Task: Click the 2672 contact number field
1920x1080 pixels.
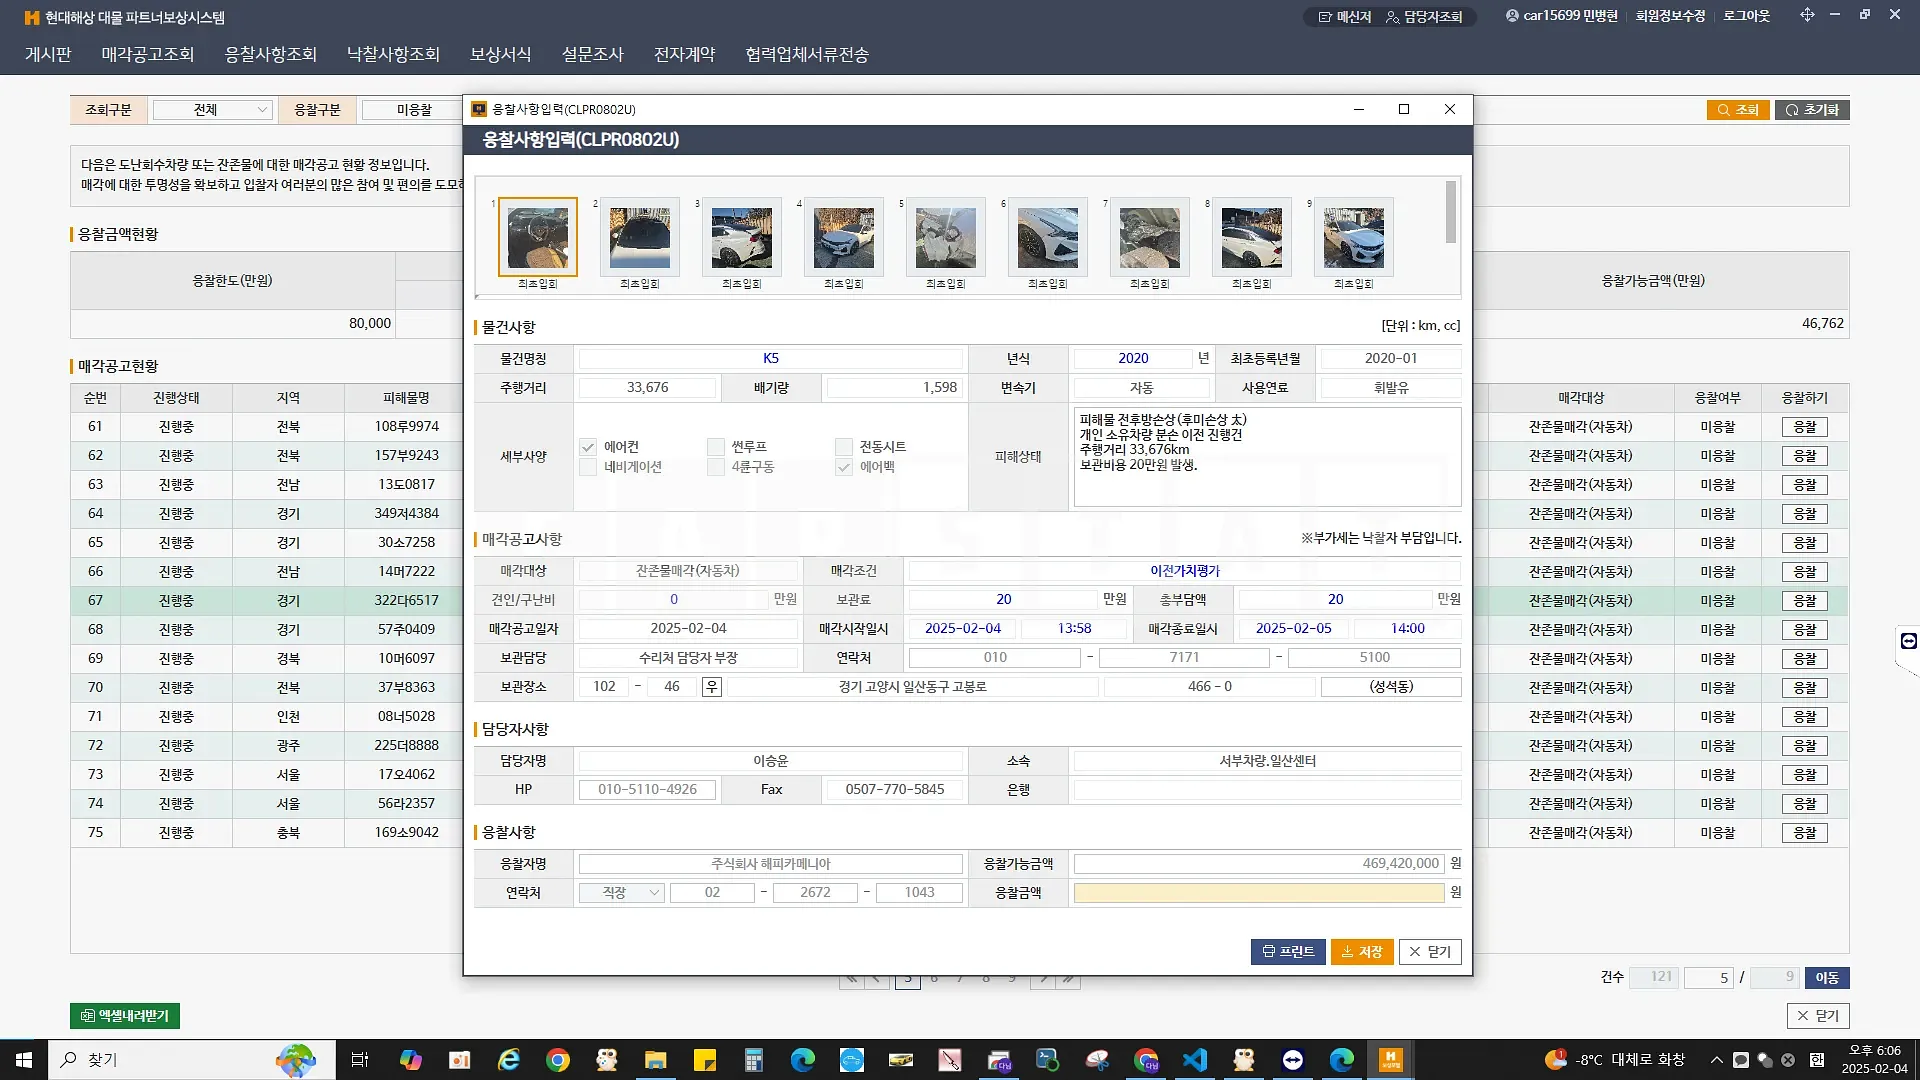Action: pyautogui.click(x=815, y=893)
